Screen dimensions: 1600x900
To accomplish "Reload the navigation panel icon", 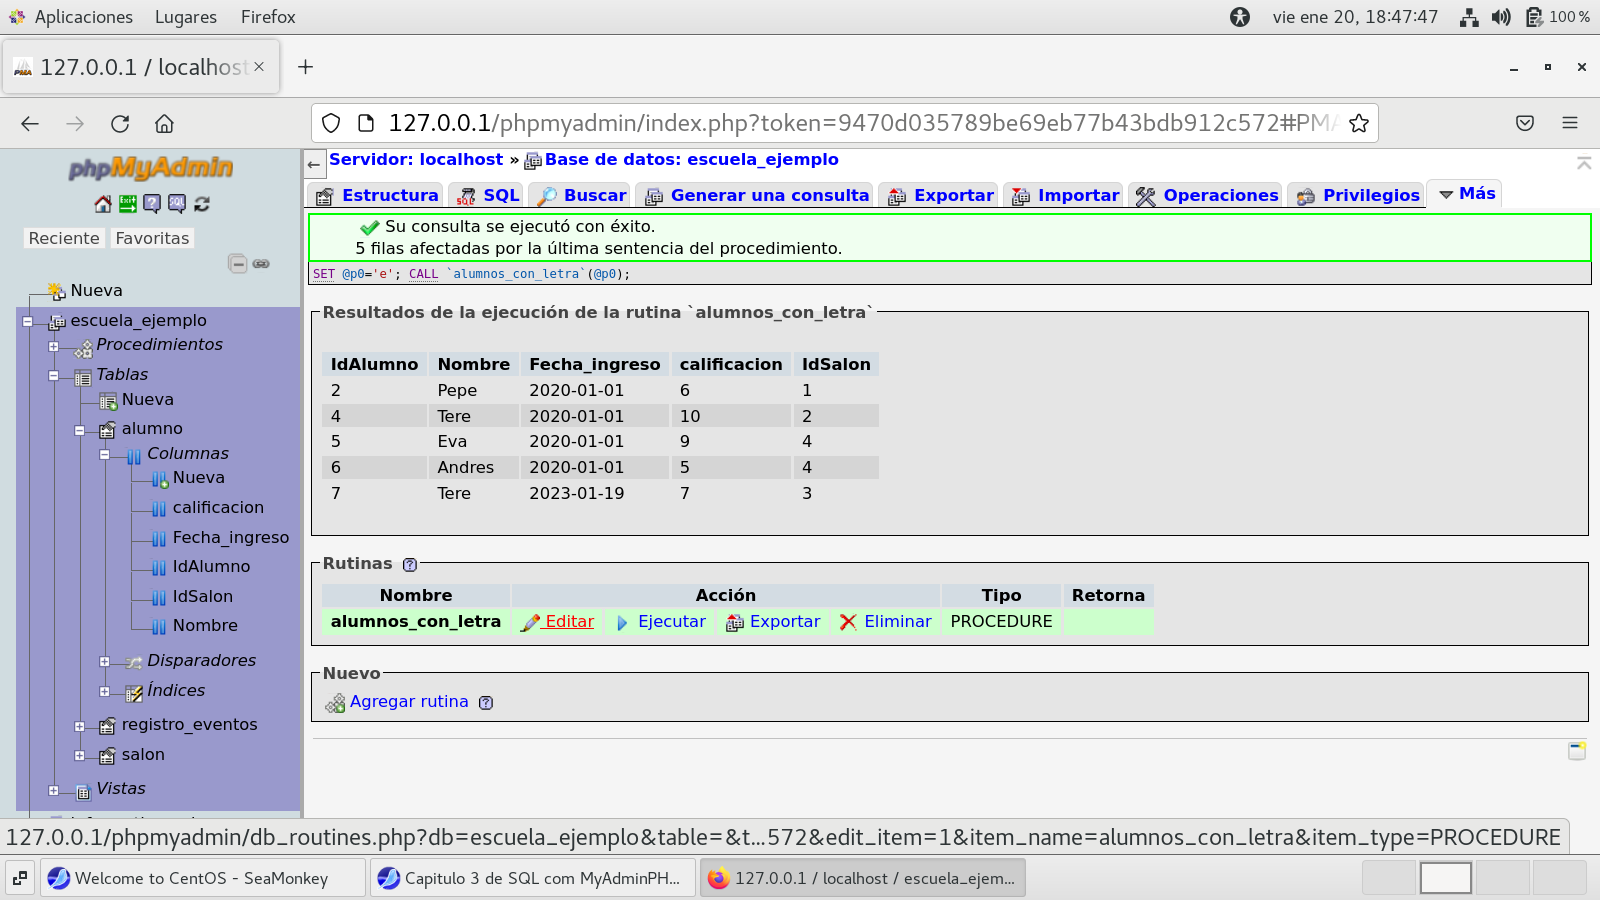I will tap(202, 204).
